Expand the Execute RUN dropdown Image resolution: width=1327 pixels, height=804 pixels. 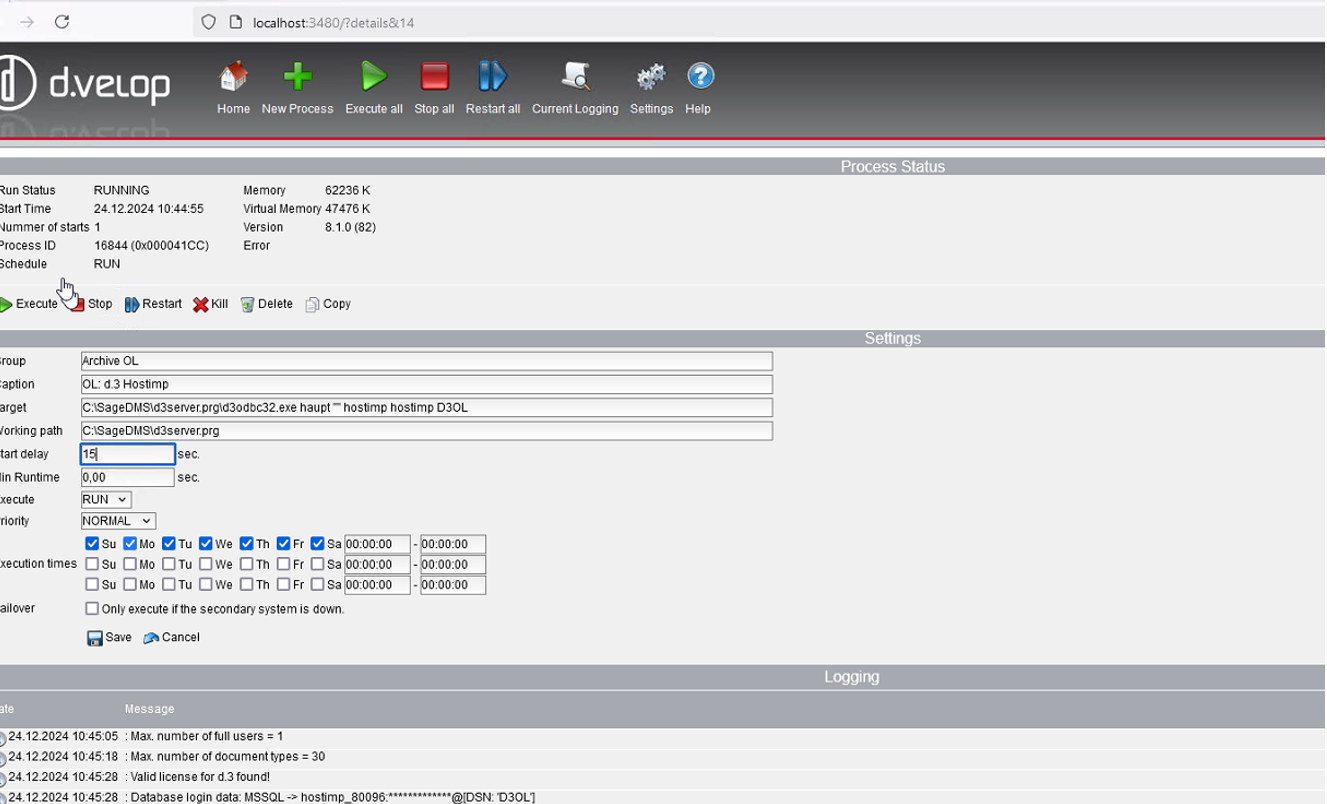(x=106, y=499)
